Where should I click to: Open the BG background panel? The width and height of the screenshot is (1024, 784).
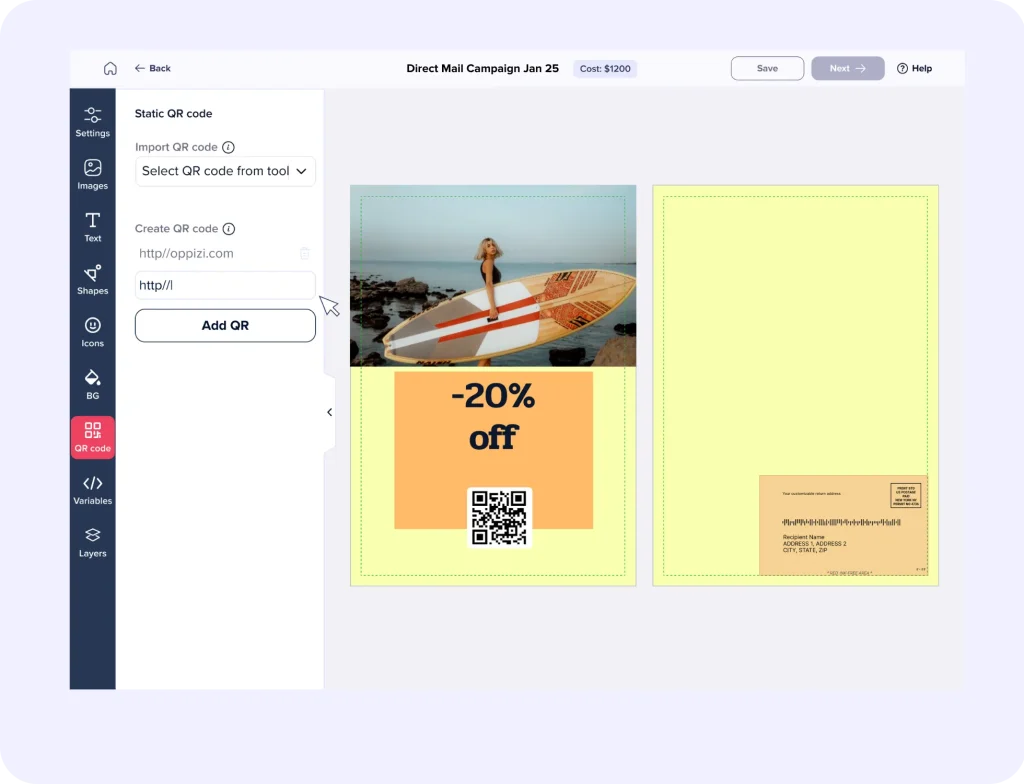[x=92, y=385]
